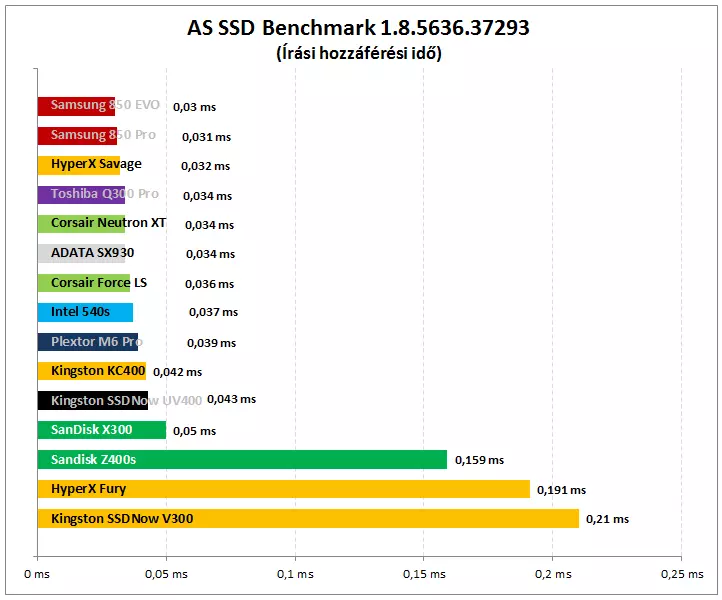Select the HyperX Fury bar
This screenshot has width=722, height=600.
[284, 489]
